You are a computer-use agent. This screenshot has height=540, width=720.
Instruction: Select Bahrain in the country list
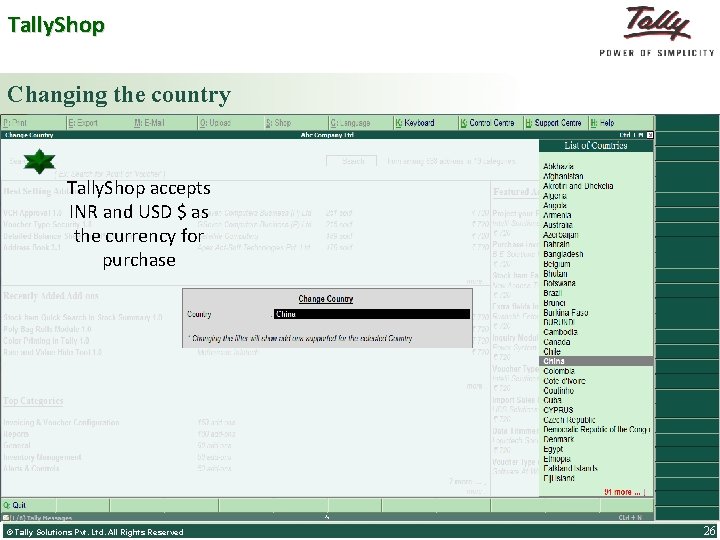pyautogui.click(x=556, y=244)
